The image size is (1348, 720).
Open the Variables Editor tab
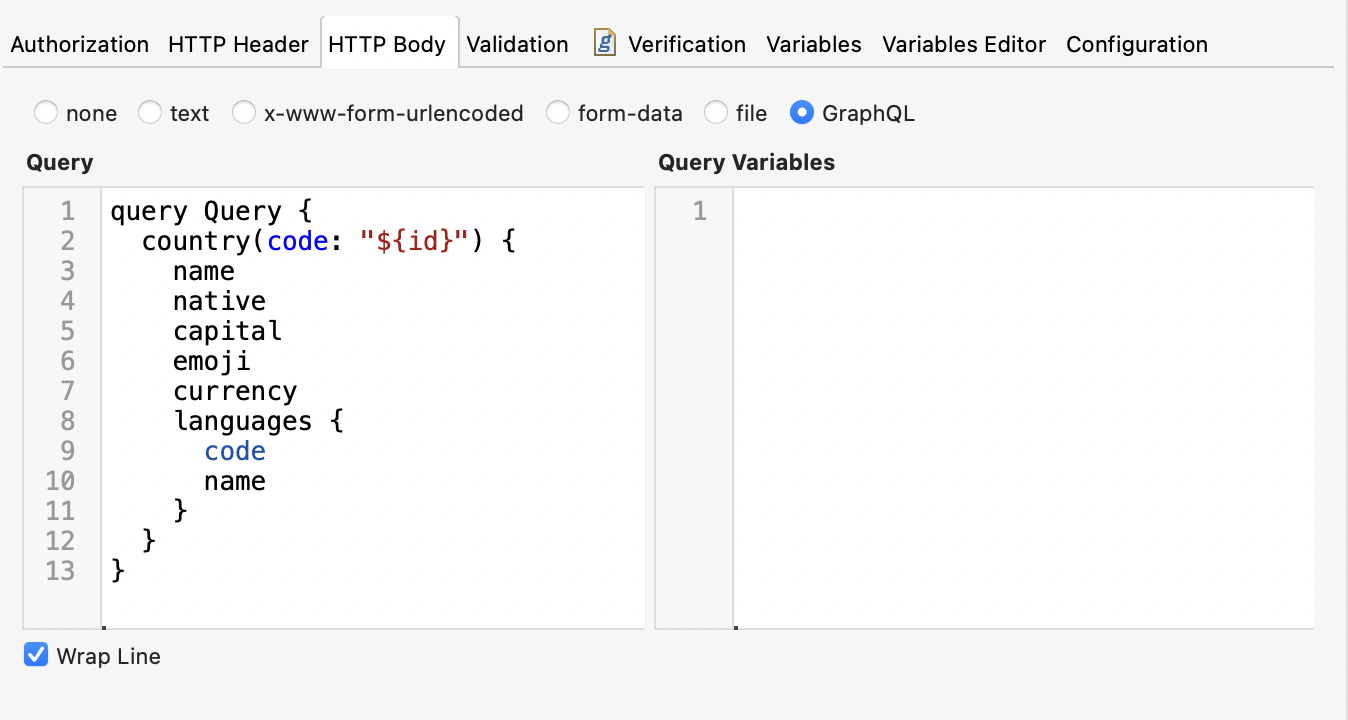click(963, 44)
